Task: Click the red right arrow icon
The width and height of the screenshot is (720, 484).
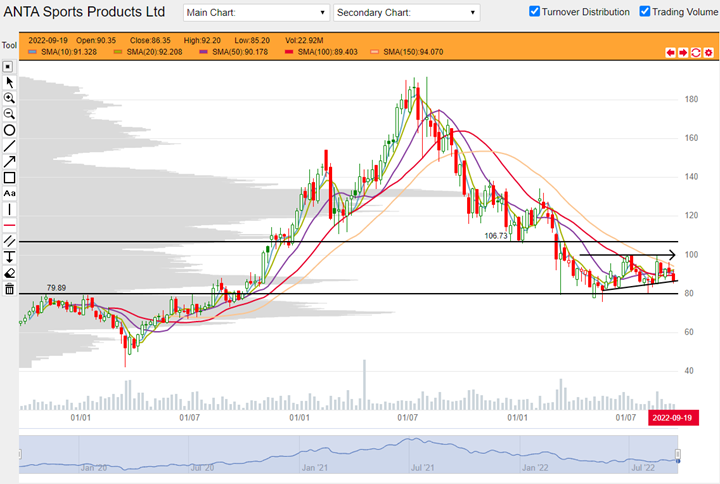Action: tap(683, 53)
